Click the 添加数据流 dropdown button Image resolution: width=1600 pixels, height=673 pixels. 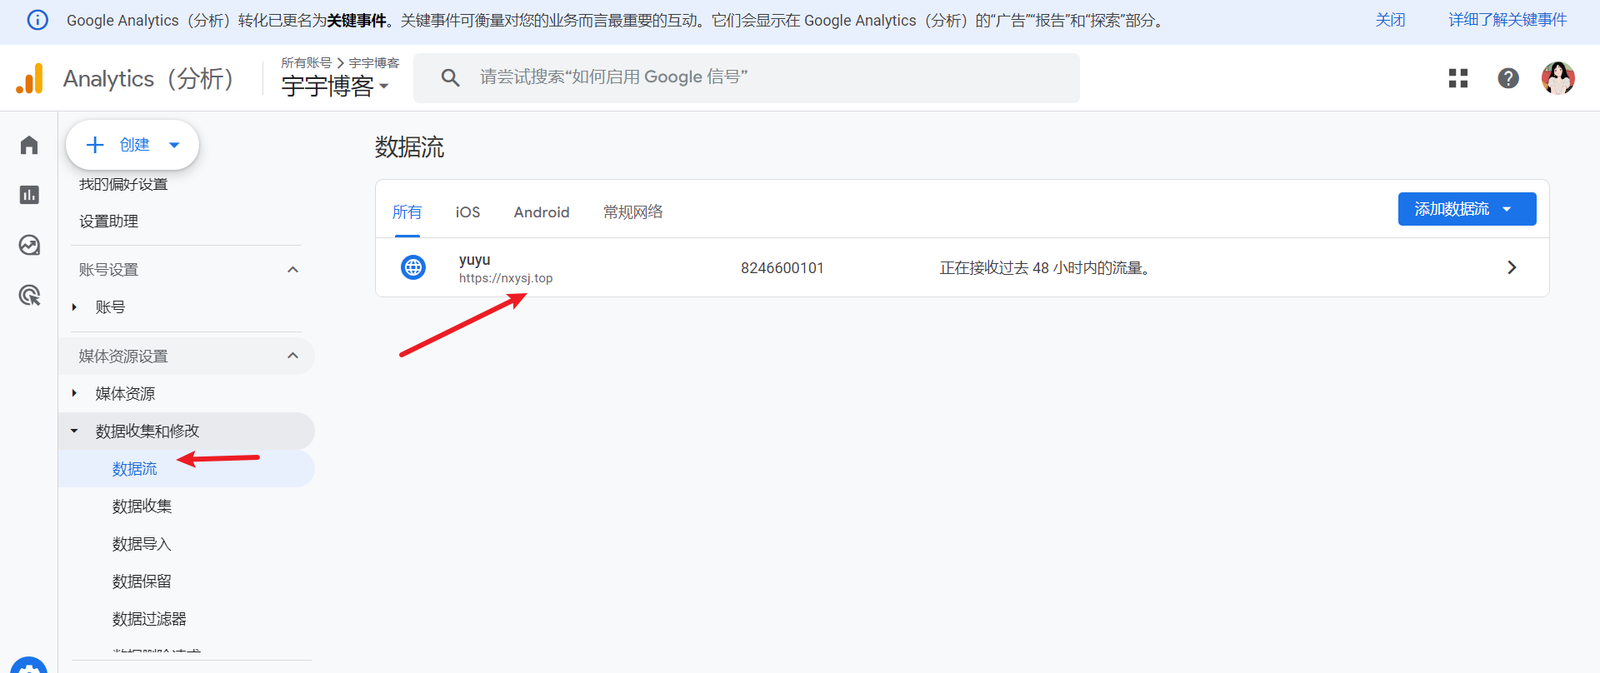(1467, 209)
